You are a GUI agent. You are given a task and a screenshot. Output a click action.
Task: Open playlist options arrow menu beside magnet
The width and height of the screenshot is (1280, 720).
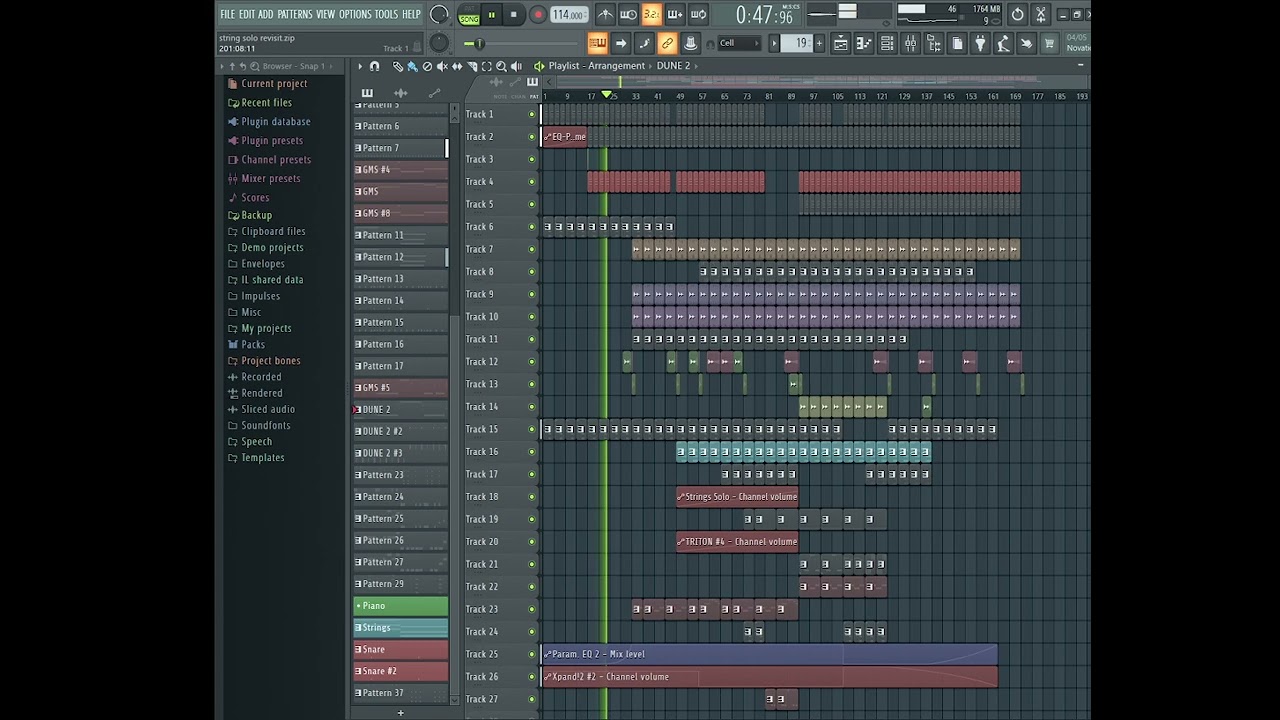point(360,66)
